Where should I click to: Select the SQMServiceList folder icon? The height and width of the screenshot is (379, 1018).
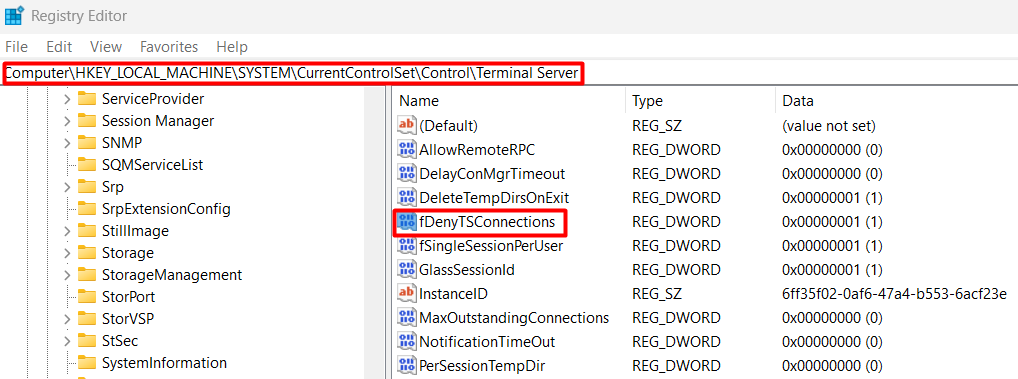pos(86,165)
